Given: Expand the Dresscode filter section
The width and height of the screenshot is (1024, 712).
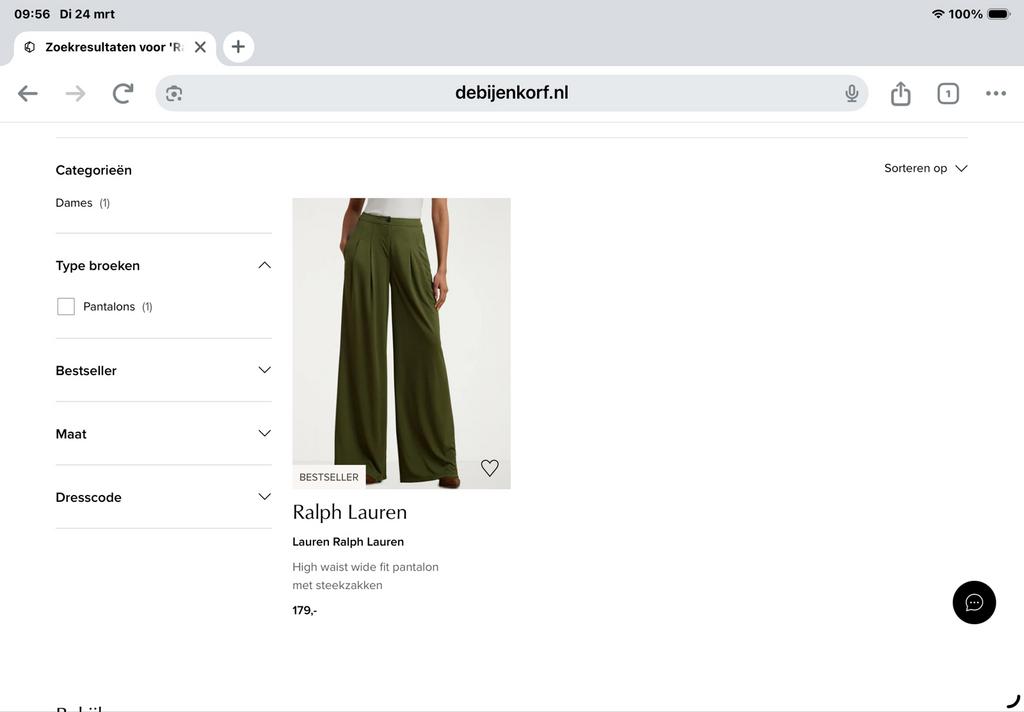Looking at the screenshot, I should coord(263,496).
